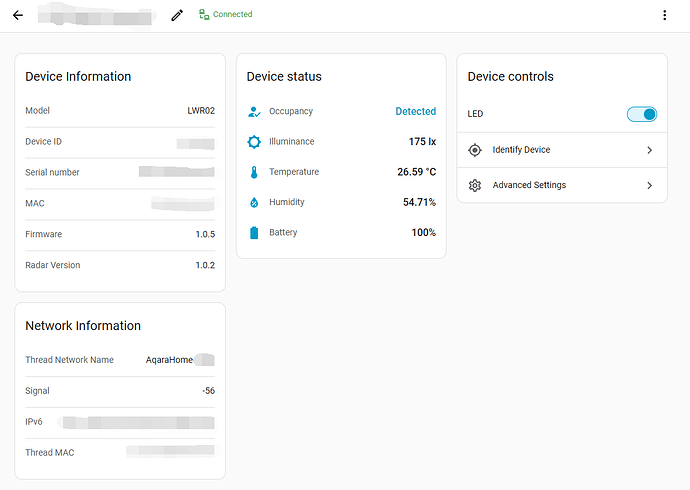Click the Serial number label
This screenshot has height=490, width=690.
[52, 172]
